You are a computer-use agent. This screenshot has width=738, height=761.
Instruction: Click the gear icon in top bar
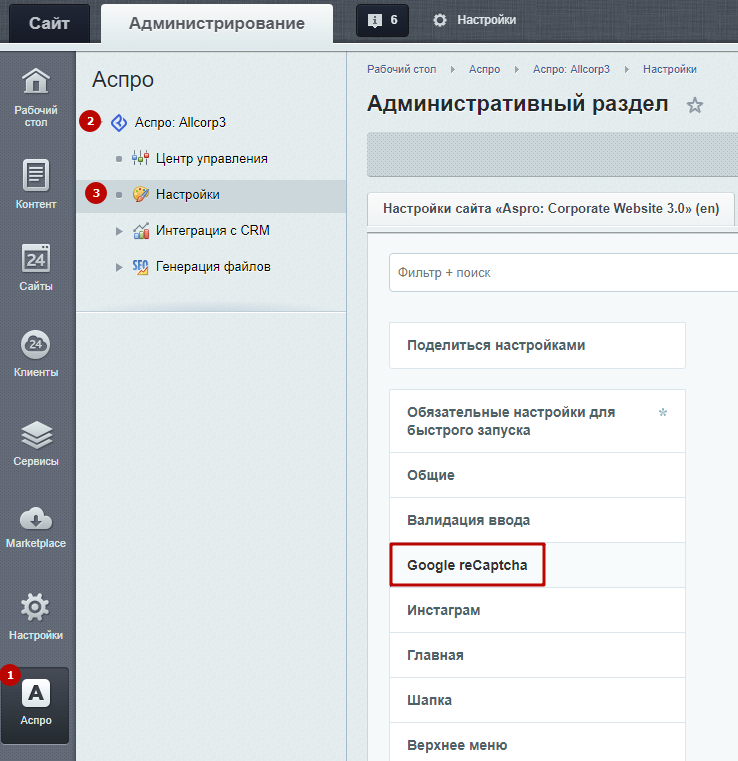[x=440, y=20]
